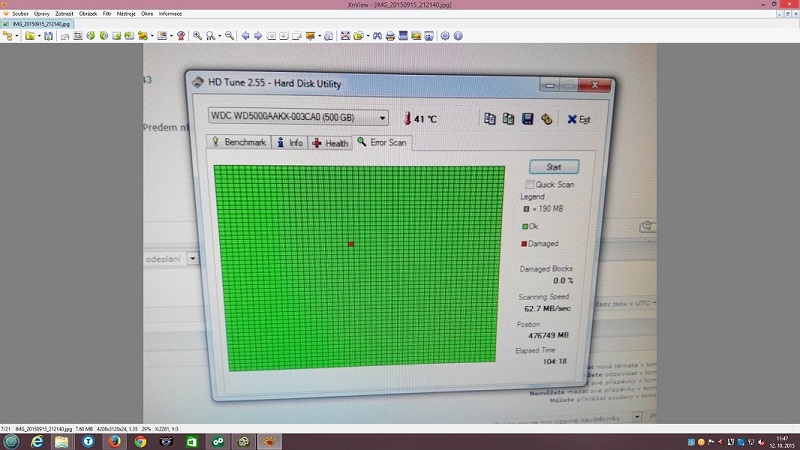This screenshot has height=450, width=800.
Task: Click the 41 °C temperature readout
Action: coord(420,119)
